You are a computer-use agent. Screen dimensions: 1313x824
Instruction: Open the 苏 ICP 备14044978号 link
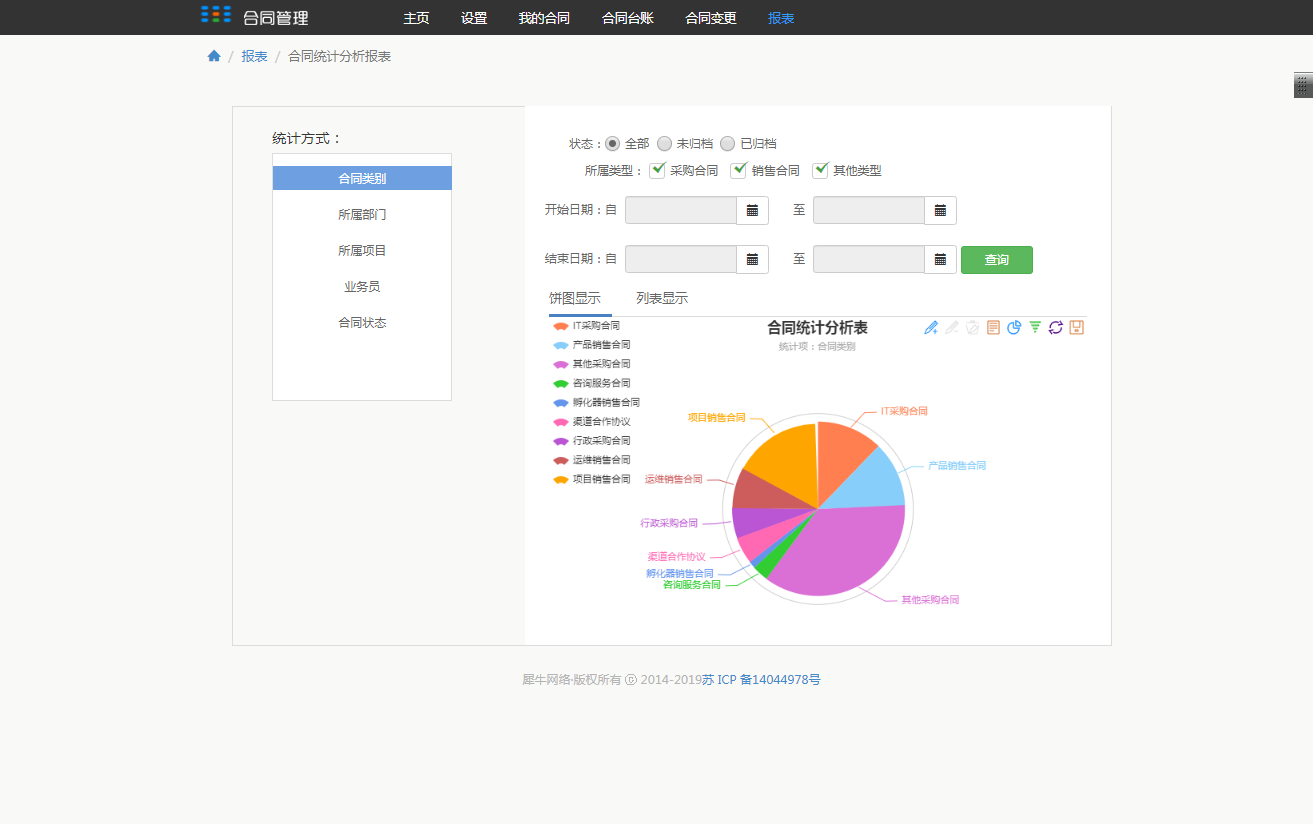point(761,679)
